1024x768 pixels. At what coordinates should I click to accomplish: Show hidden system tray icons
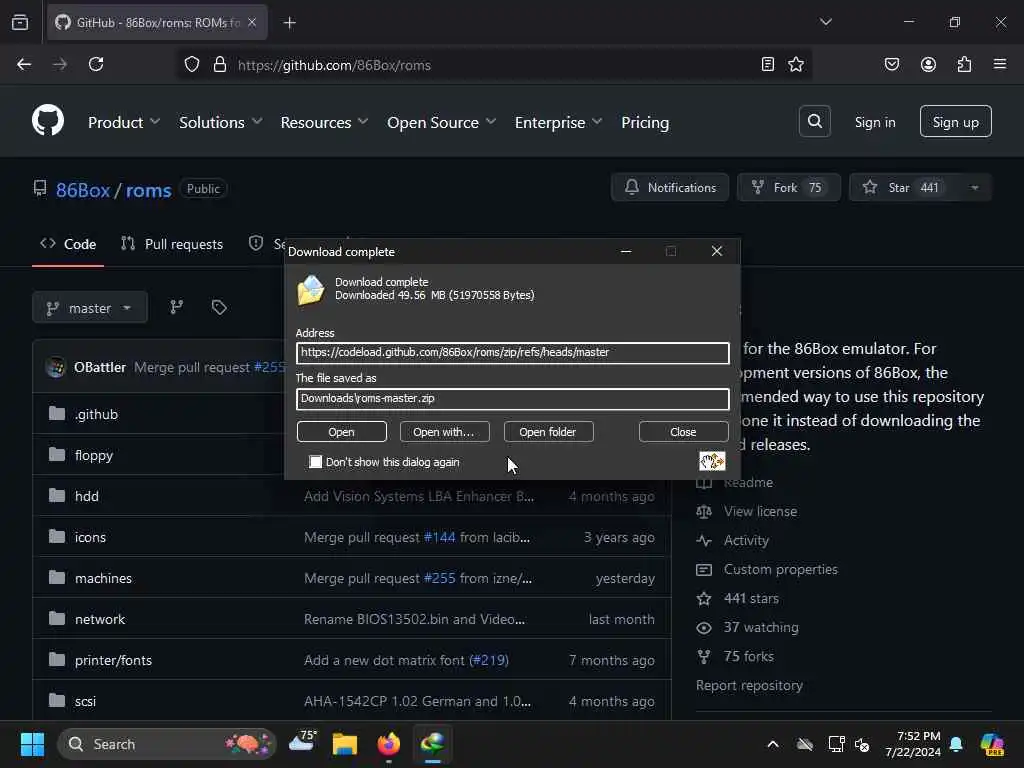(x=773, y=744)
